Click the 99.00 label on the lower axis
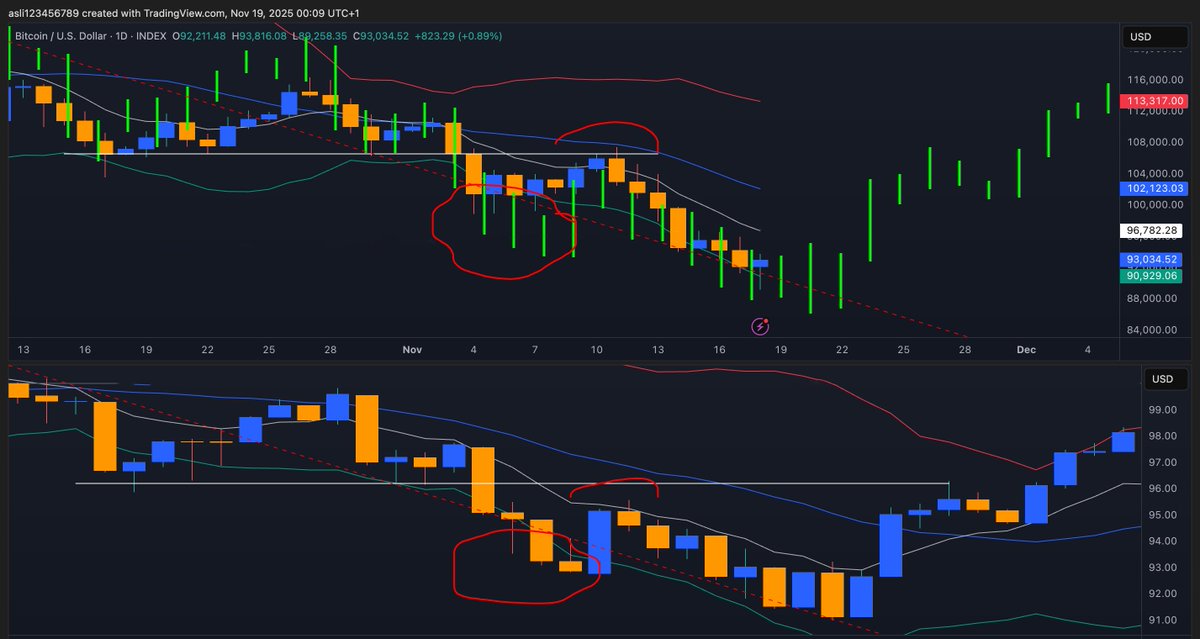Viewport: 1200px width, 639px height. point(1162,410)
